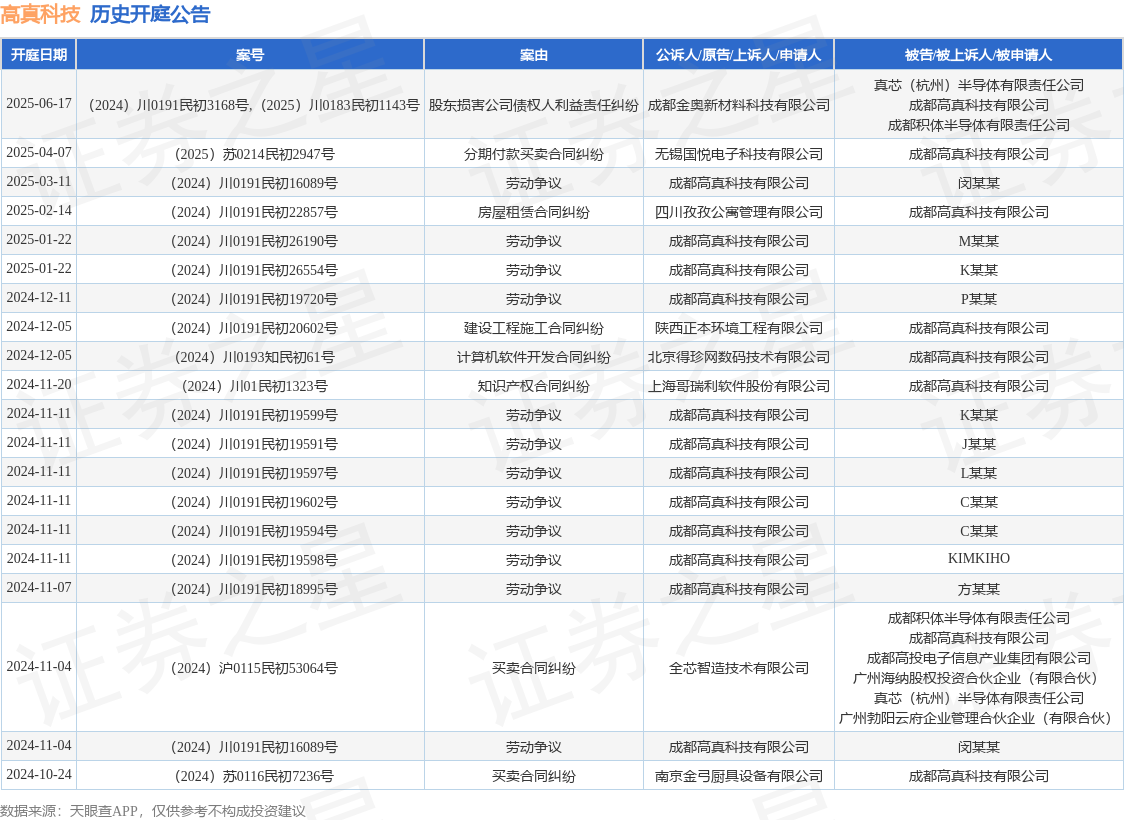Click the 数据来源 天眼查APP footer note
The height and width of the screenshot is (820, 1124).
tap(153, 811)
